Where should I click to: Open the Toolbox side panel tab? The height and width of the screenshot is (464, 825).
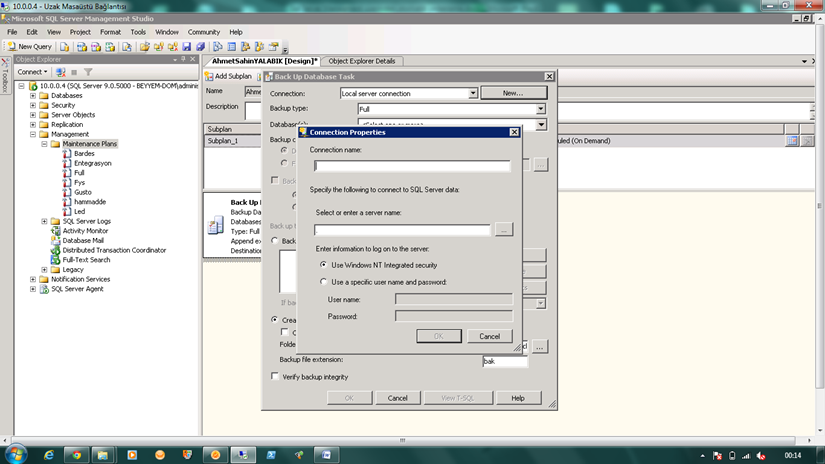point(5,75)
